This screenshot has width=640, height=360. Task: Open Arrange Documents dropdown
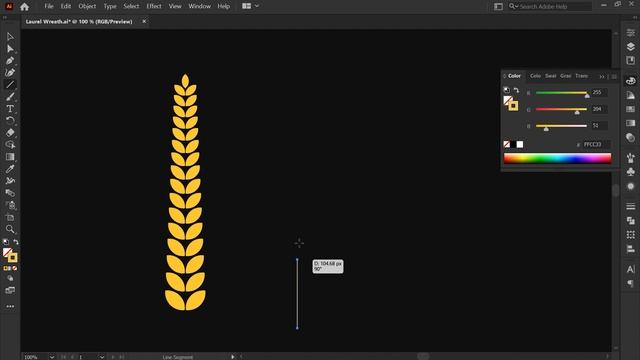tap(250, 6)
